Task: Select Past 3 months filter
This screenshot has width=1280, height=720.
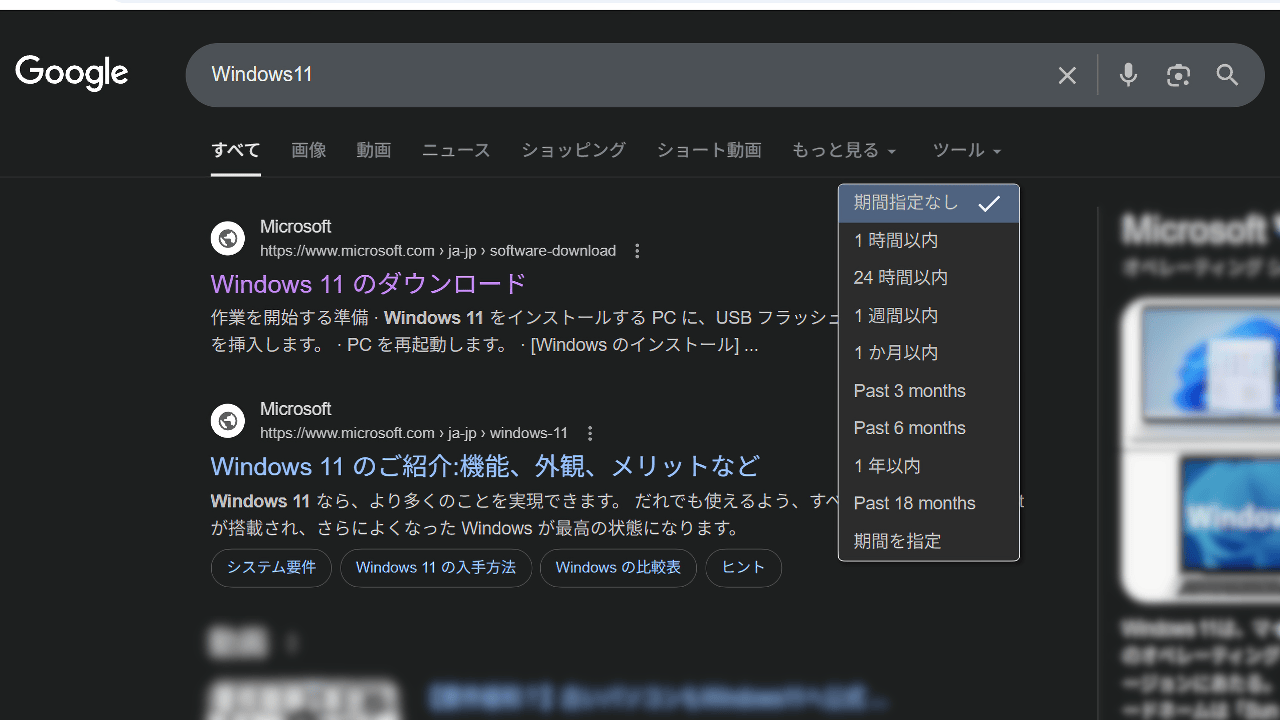Action: point(929,390)
